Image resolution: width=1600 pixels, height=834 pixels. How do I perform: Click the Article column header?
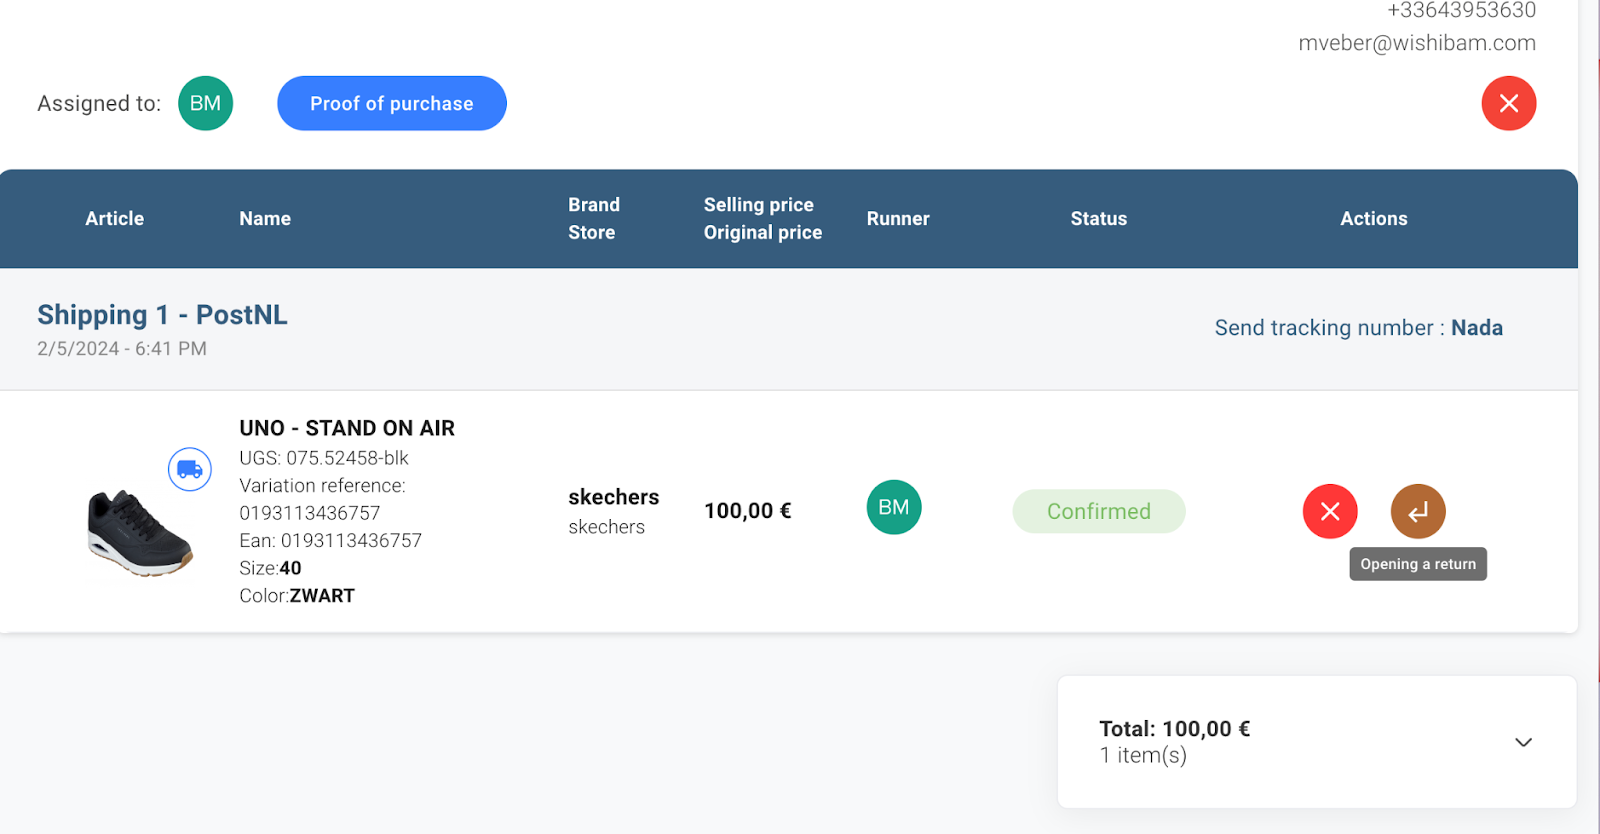pos(115,218)
